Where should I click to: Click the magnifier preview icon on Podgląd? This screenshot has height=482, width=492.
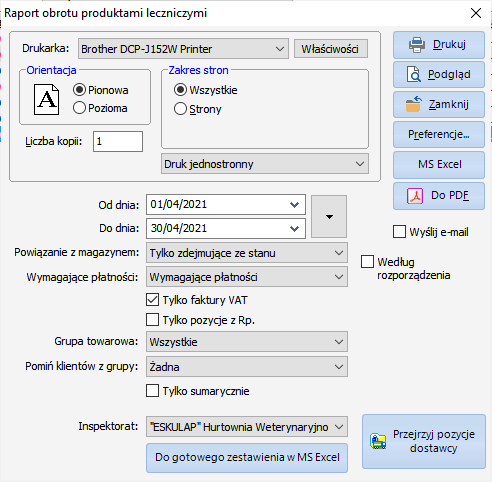414,74
